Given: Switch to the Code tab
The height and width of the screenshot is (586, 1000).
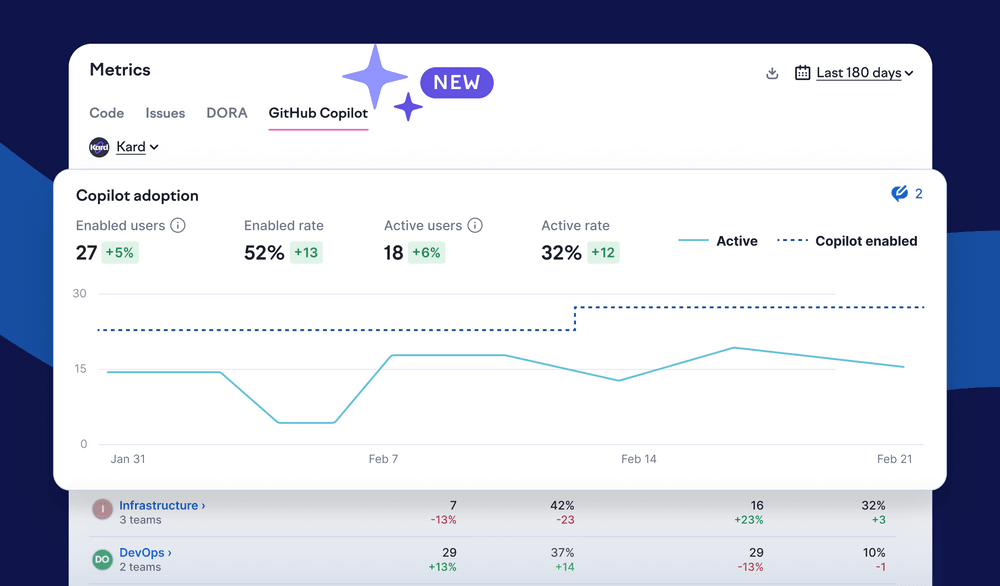Looking at the screenshot, I should click(107, 113).
